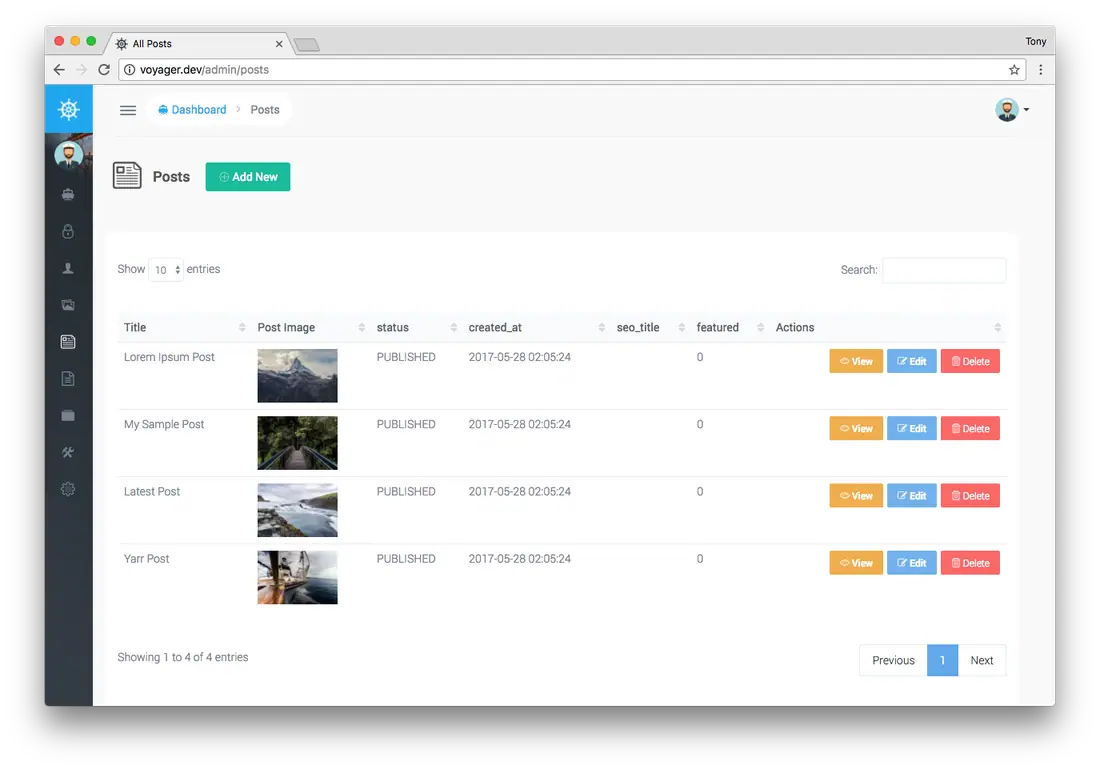Click the browser address bar
This screenshot has width=1100, height=770.
pos(572,69)
